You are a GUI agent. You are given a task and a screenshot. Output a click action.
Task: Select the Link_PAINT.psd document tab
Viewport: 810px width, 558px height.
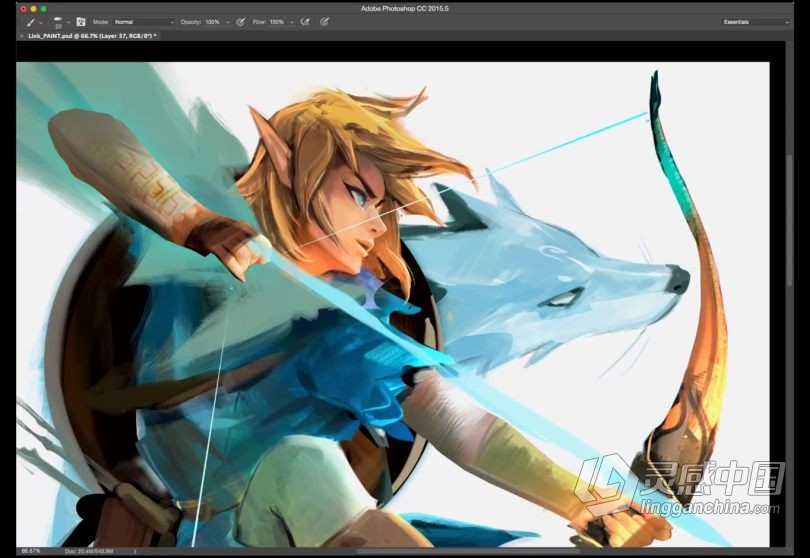90,36
